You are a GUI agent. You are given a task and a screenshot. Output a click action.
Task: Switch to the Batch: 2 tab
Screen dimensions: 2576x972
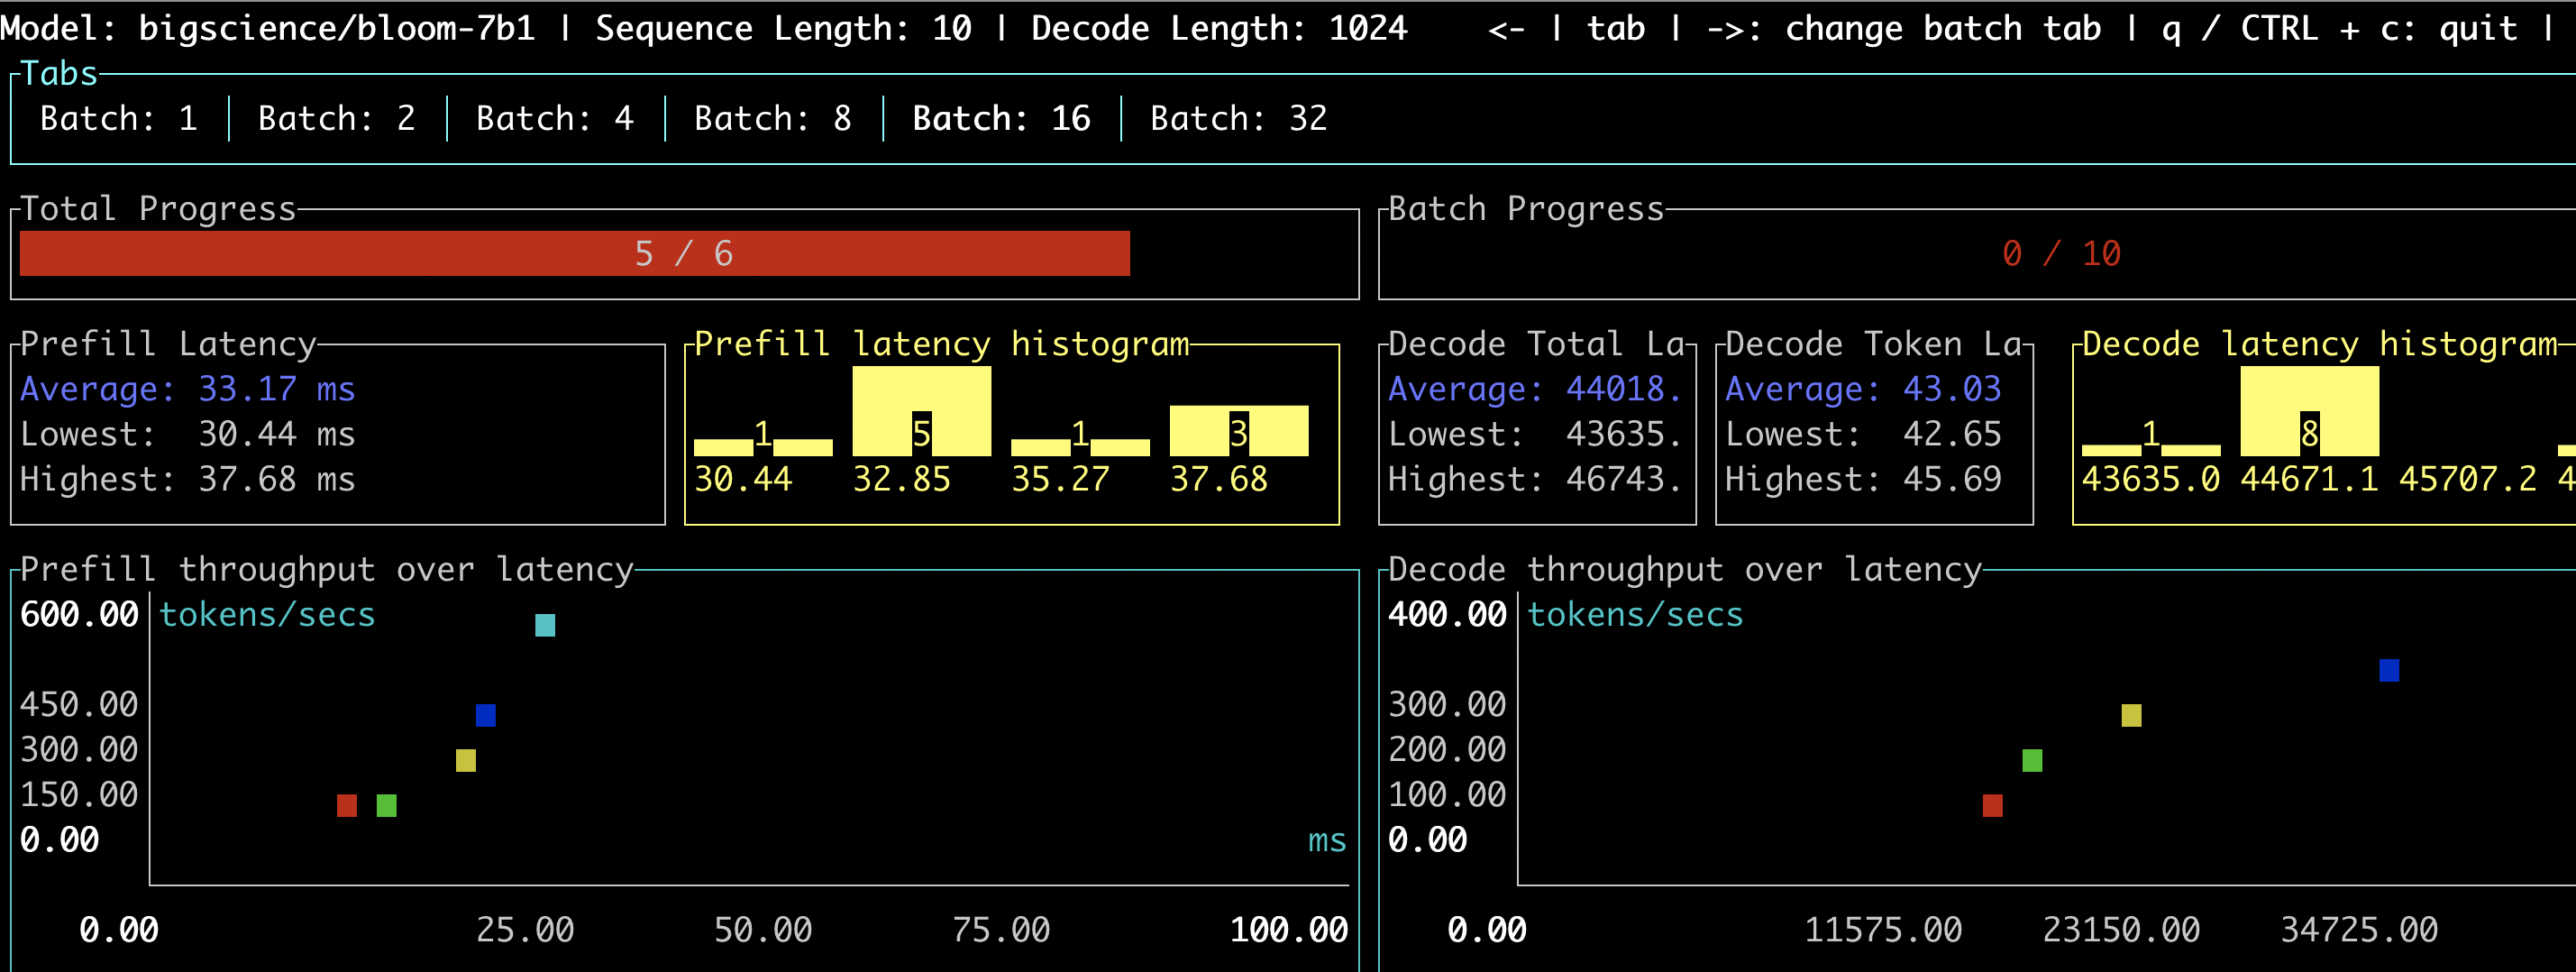click(x=336, y=118)
